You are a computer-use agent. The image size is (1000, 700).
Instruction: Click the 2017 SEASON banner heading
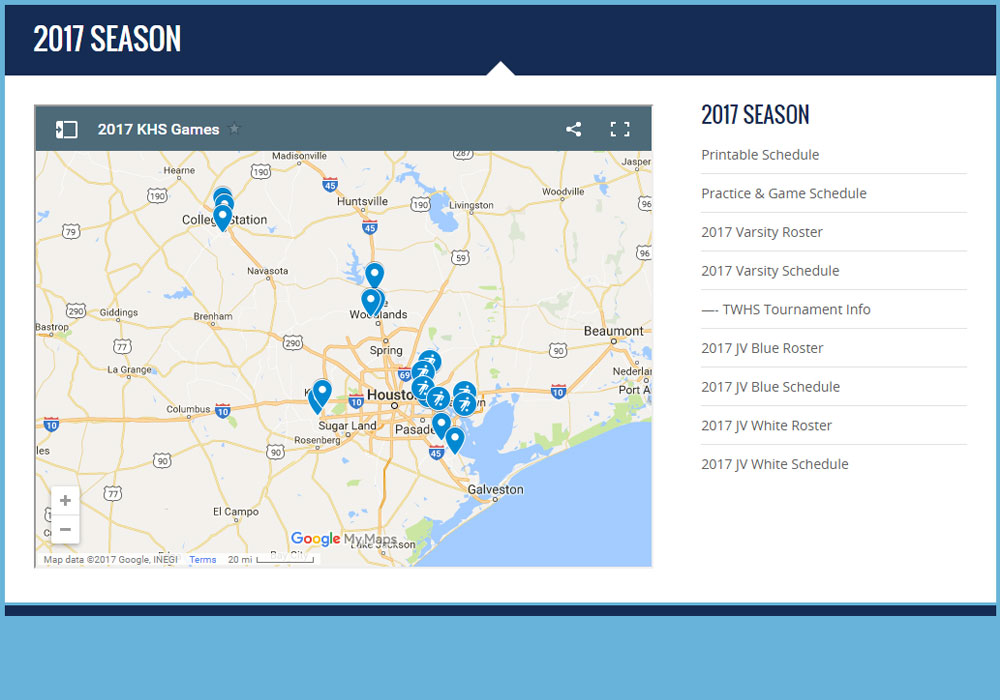(107, 39)
